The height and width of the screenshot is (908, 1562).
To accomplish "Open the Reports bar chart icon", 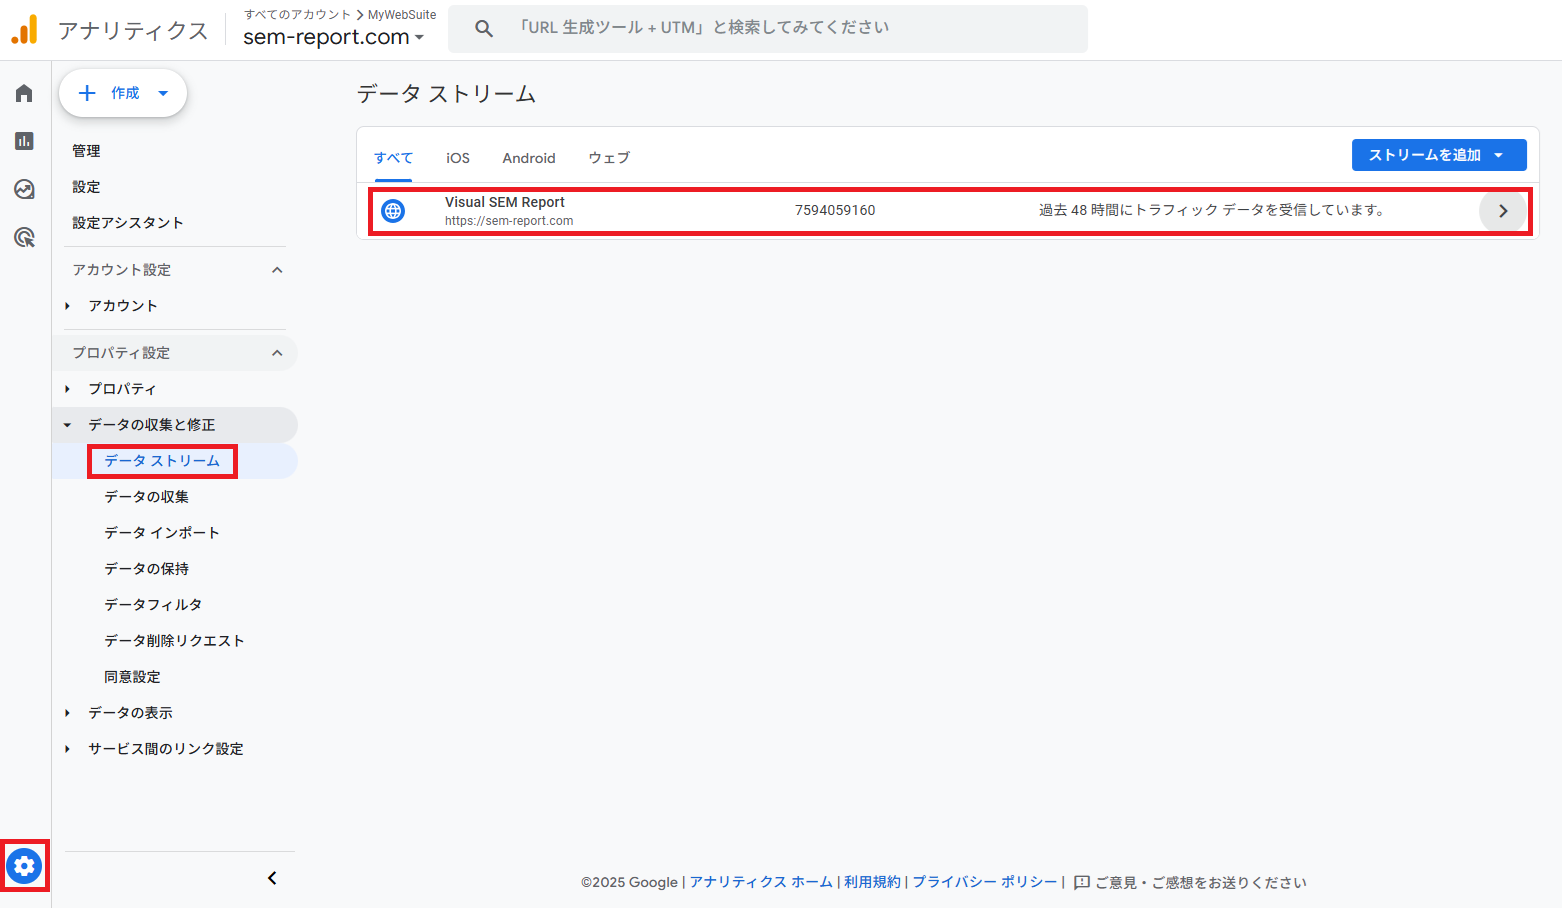I will (x=24, y=141).
